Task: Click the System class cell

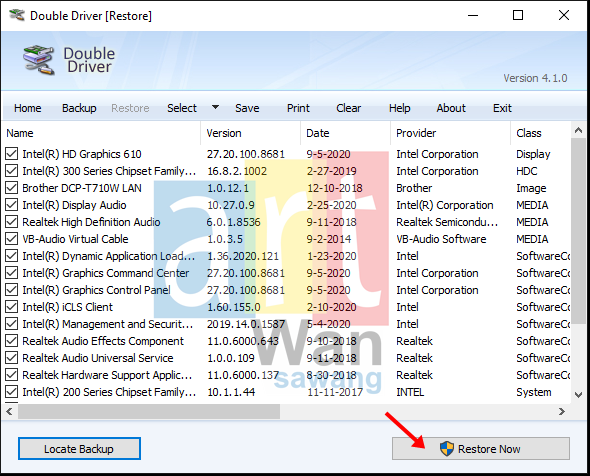Action: [534, 392]
